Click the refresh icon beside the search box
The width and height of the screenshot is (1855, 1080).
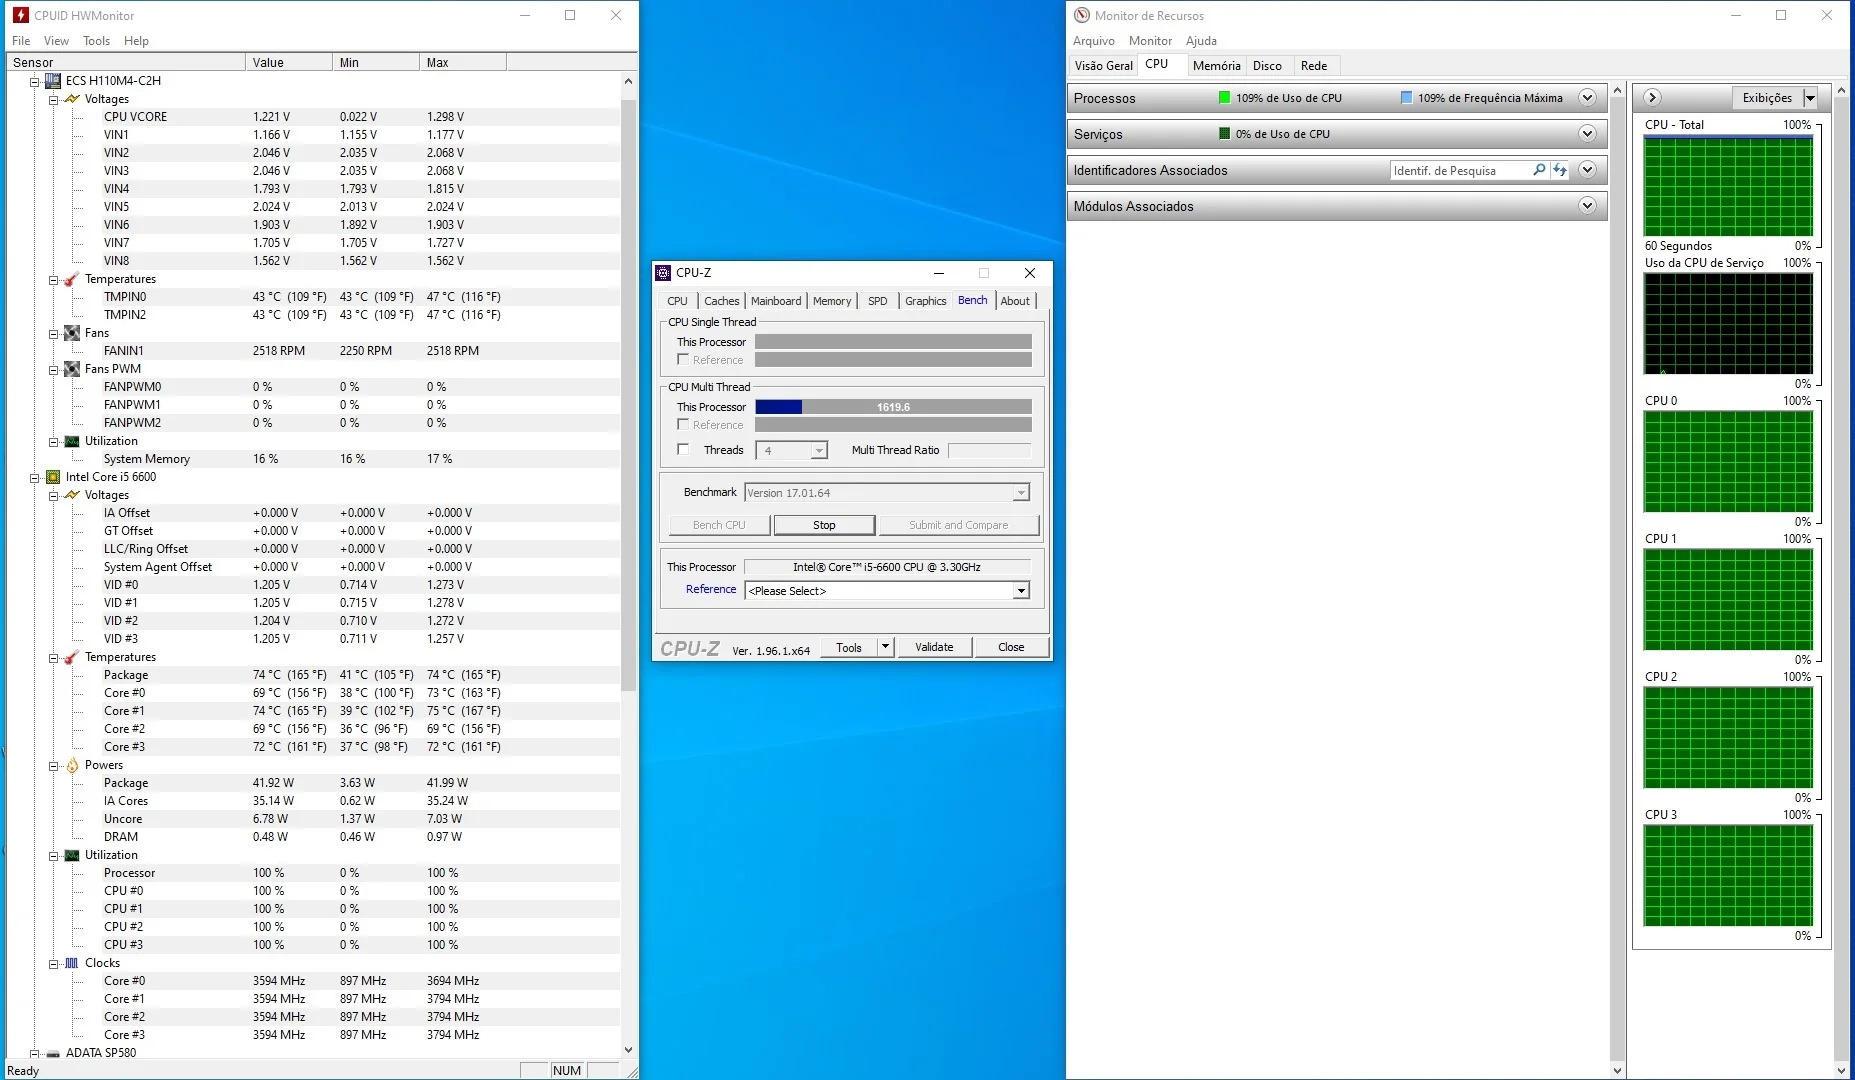pyautogui.click(x=1560, y=170)
